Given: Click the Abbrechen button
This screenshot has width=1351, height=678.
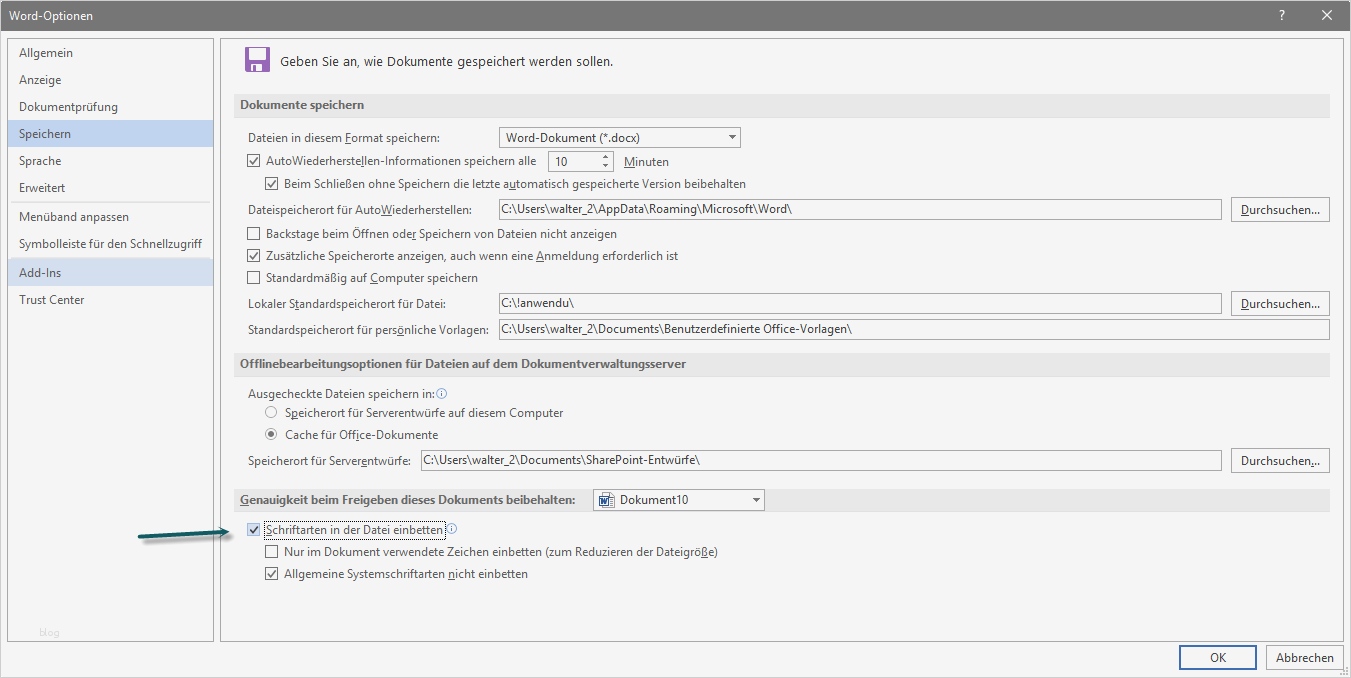Looking at the screenshot, I should click(x=1304, y=657).
